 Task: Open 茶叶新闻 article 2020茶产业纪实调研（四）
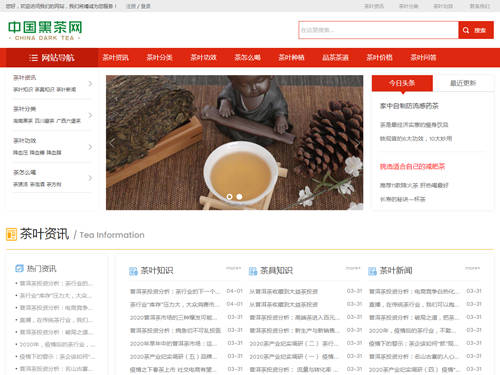point(414,369)
